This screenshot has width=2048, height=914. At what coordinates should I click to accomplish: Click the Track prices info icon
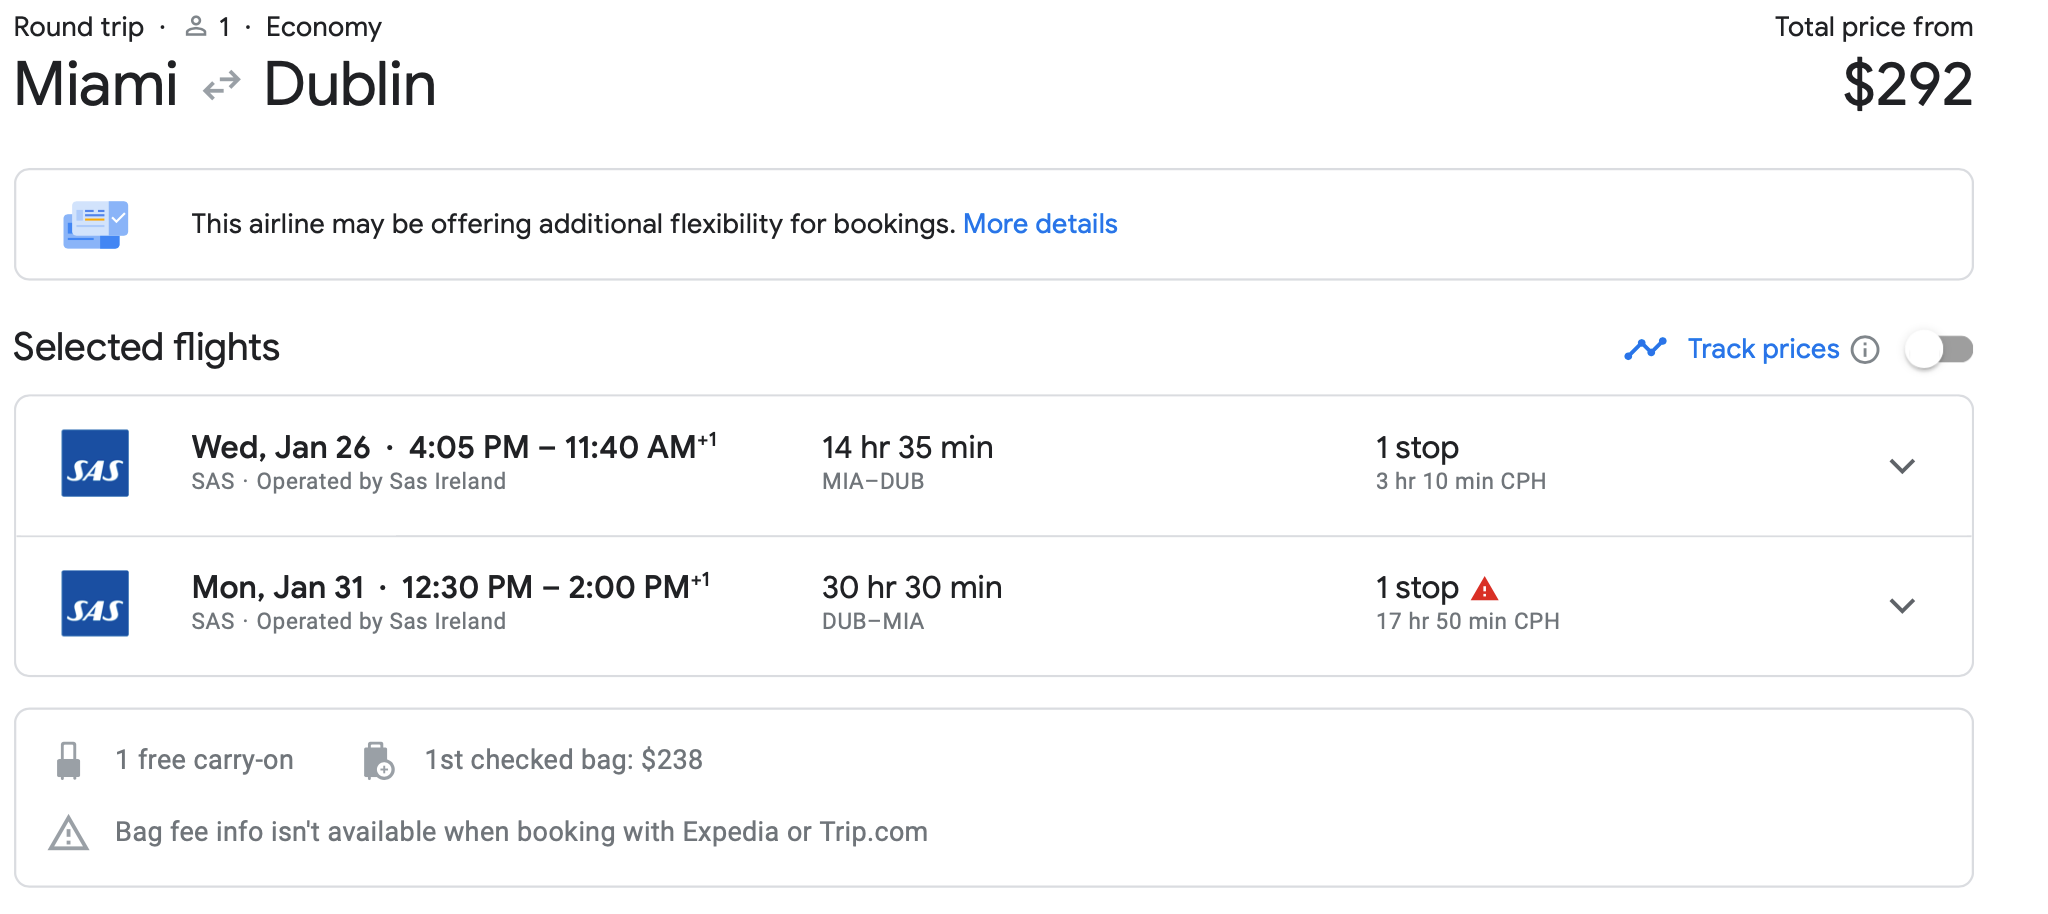(1865, 349)
